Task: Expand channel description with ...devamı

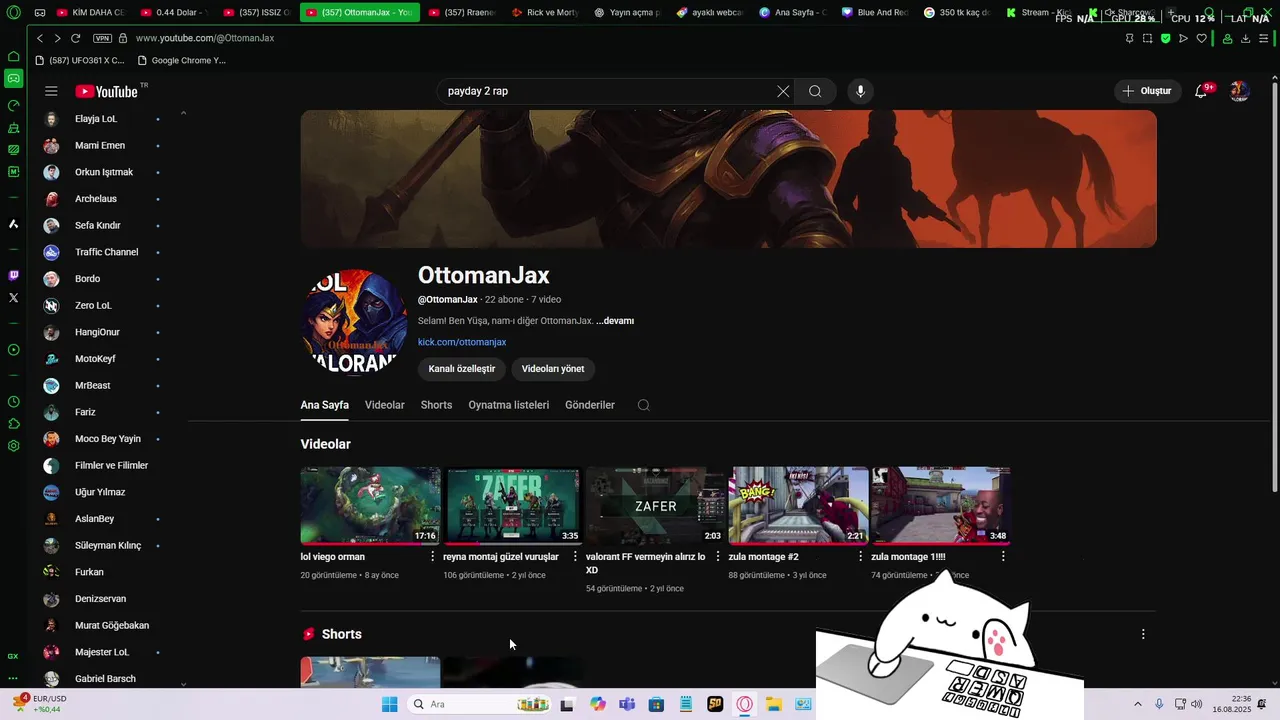Action: point(615,321)
